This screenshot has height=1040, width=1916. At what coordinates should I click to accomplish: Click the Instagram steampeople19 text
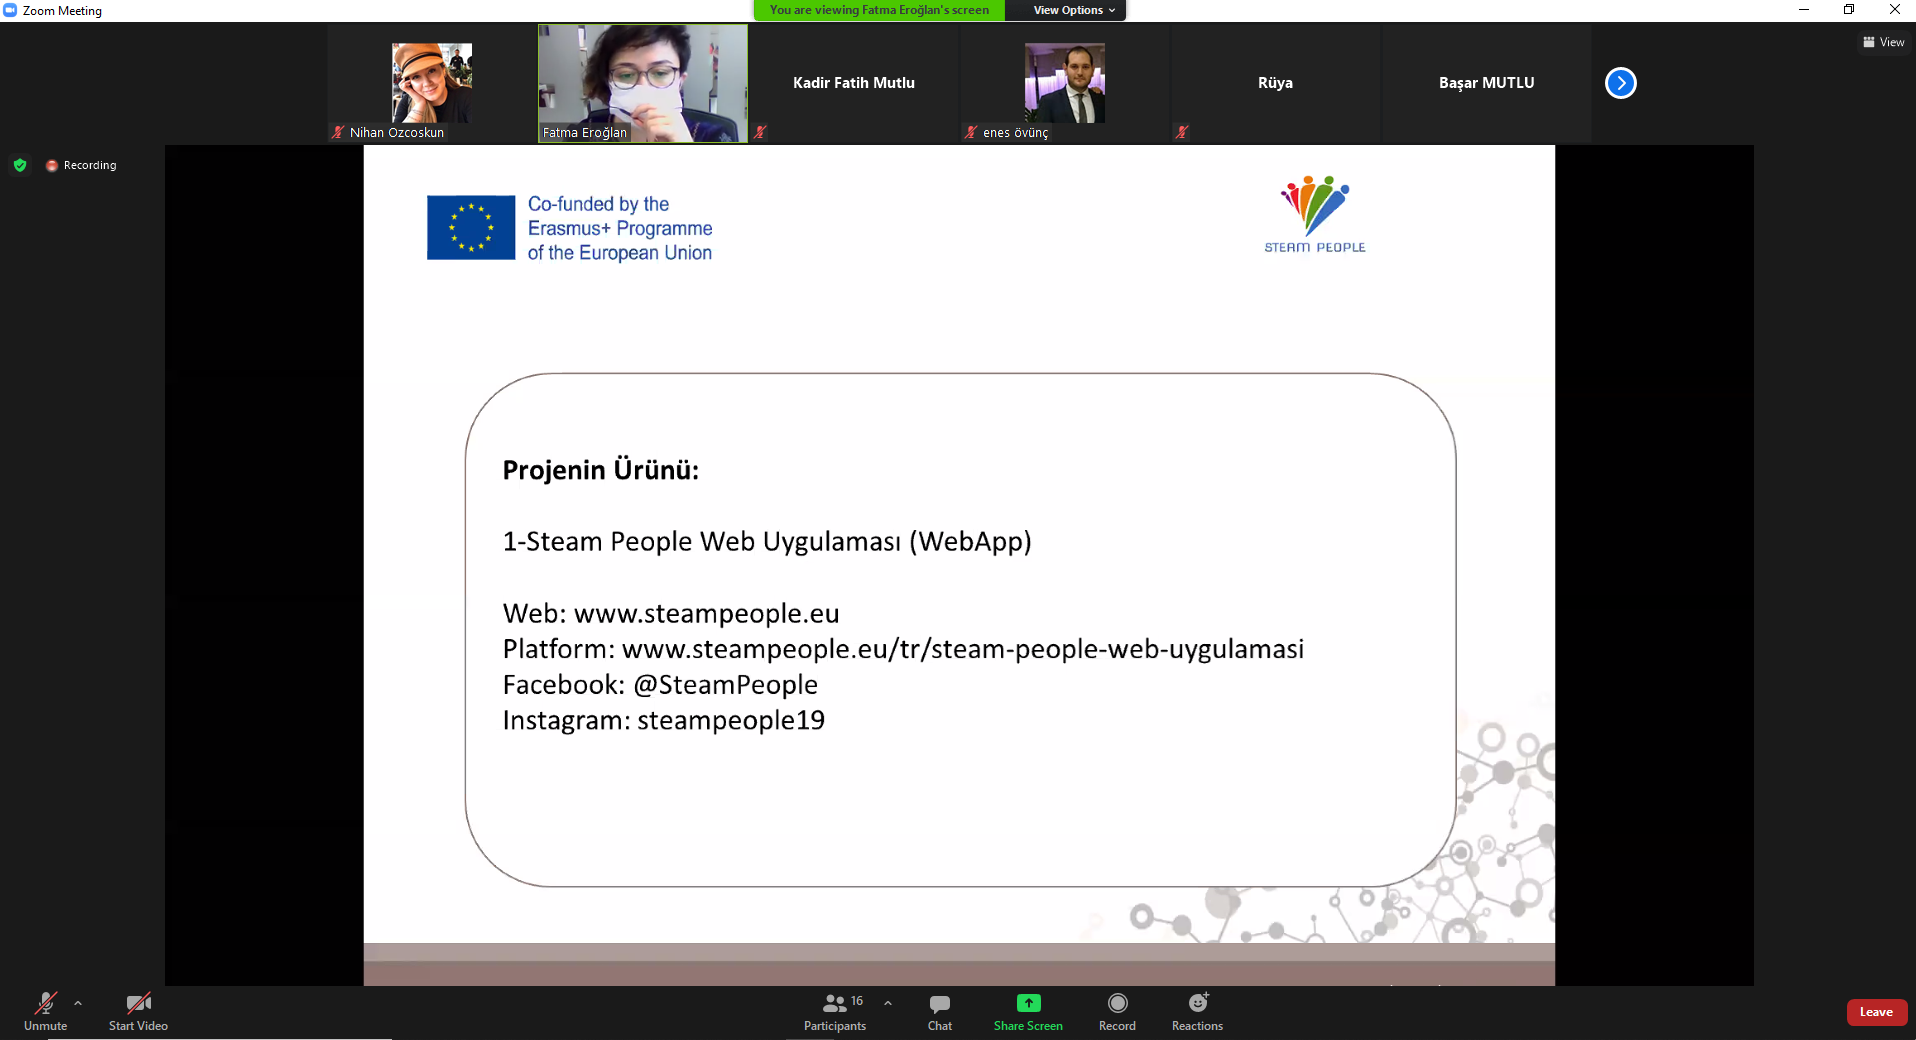(x=664, y=720)
